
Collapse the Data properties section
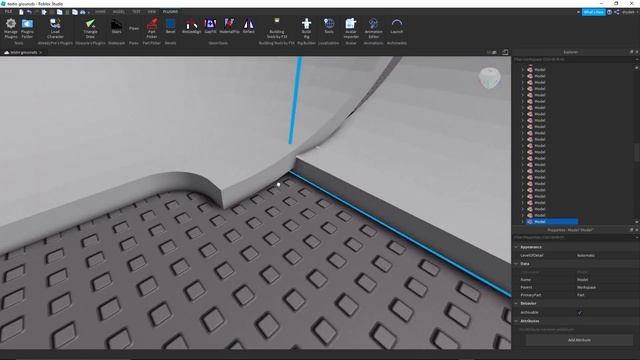pos(516,264)
